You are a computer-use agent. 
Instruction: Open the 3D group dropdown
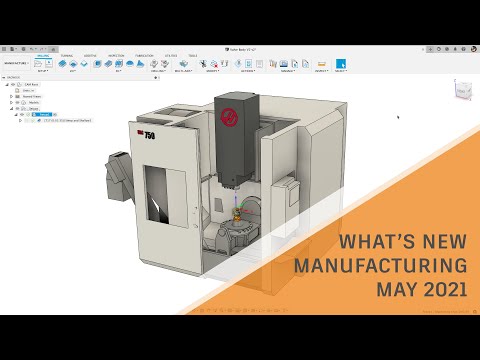119,71
